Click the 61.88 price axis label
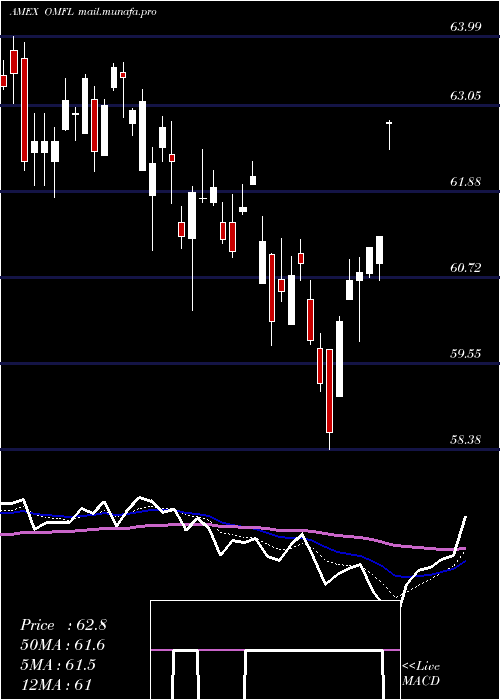Viewport: 500px width, 700px height. coord(466,182)
